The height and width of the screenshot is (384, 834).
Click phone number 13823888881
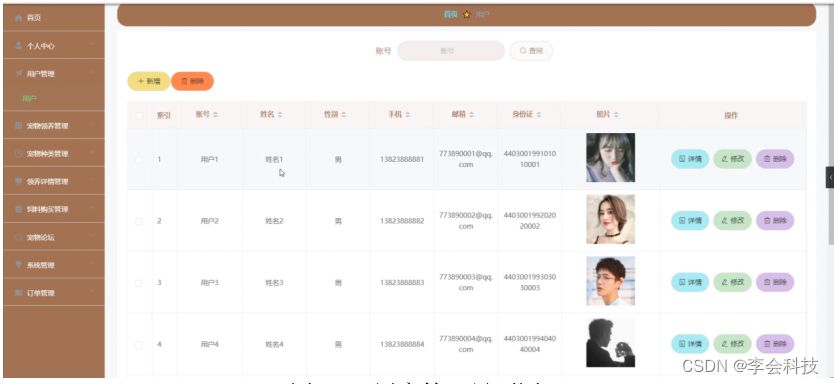pos(402,160)
